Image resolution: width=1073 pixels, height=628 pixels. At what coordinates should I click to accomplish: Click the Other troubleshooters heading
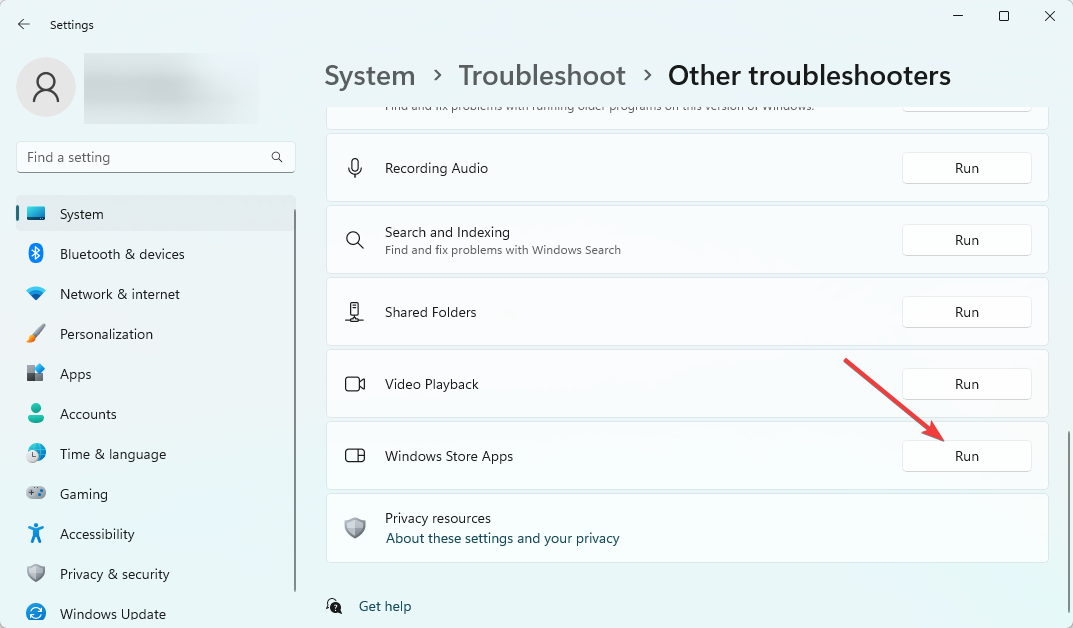point(809,75)
